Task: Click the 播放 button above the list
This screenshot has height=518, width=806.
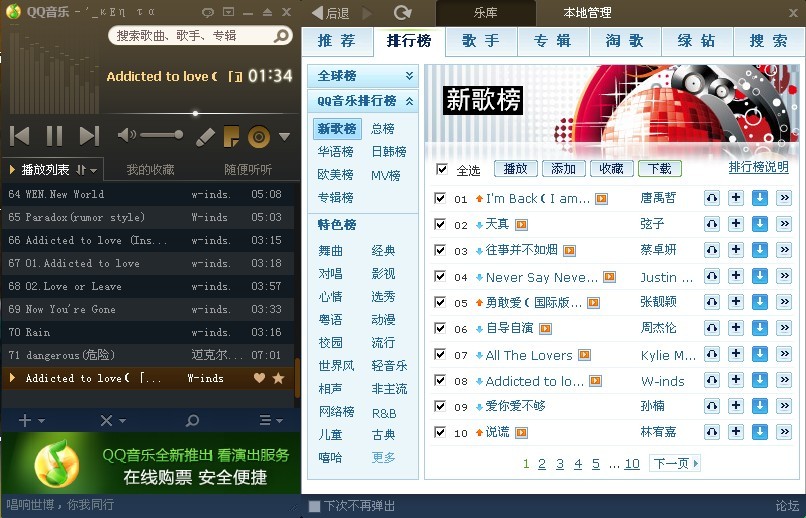Action: coord(516,169)
